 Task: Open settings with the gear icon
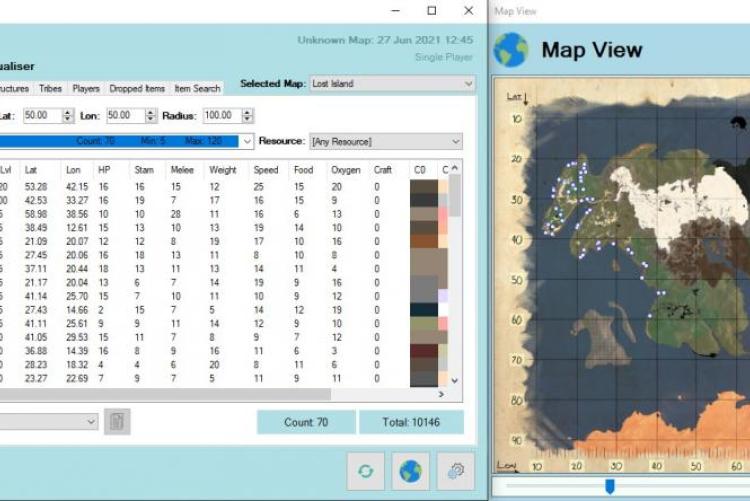pyautogui.click(x=457, y=470)
